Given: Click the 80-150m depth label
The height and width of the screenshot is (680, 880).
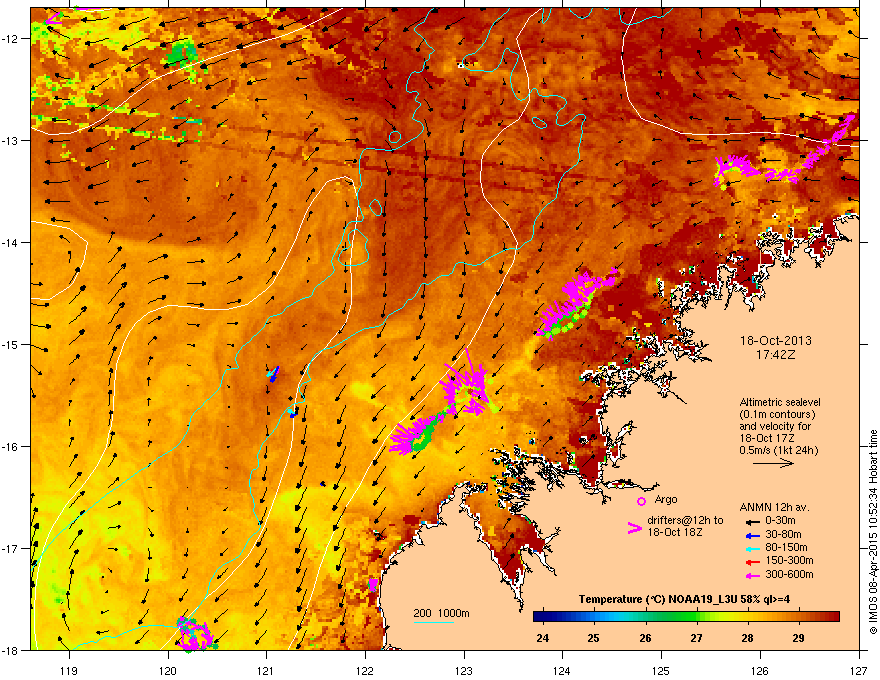Looking at the screenshot, I should pyautogui.click(x=786, y=547).
